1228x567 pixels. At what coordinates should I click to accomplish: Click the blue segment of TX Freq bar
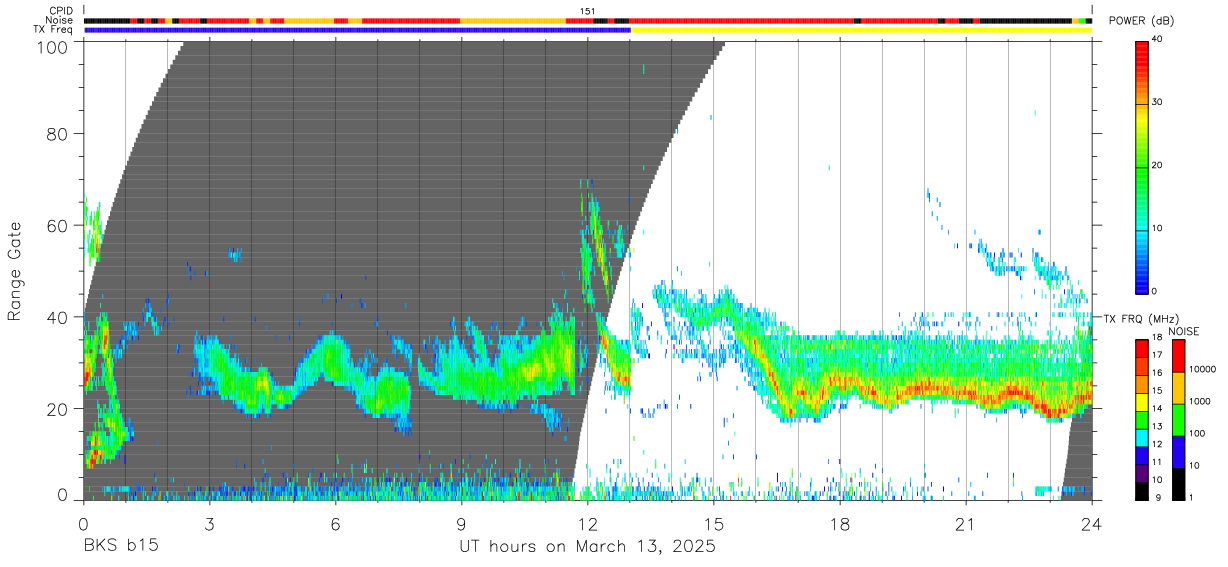click(x=357, y=30)
